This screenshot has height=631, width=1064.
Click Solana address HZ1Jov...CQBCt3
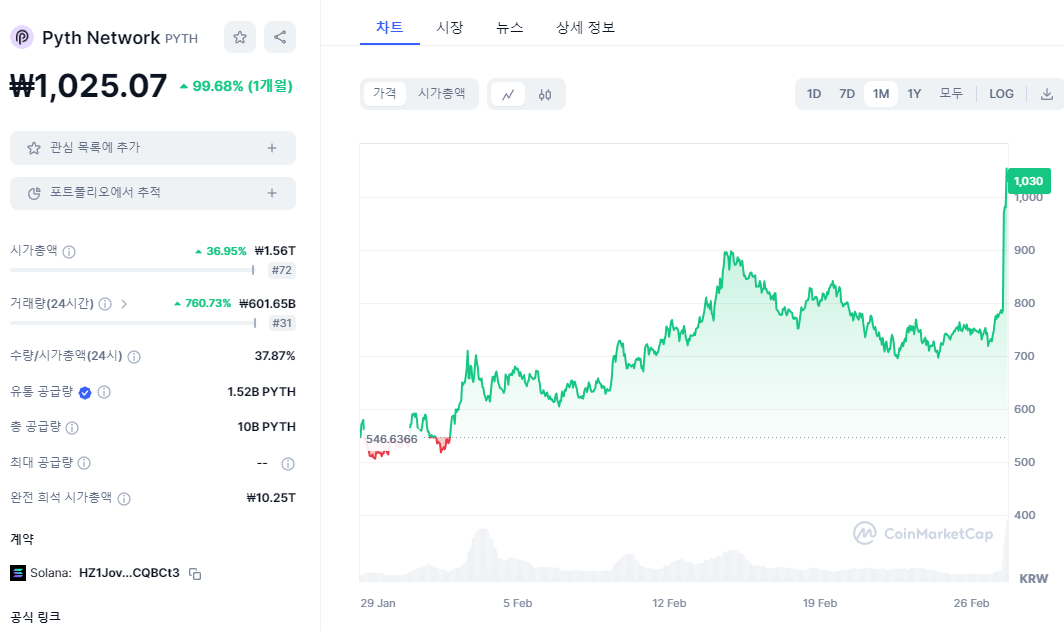coord(129,573)
